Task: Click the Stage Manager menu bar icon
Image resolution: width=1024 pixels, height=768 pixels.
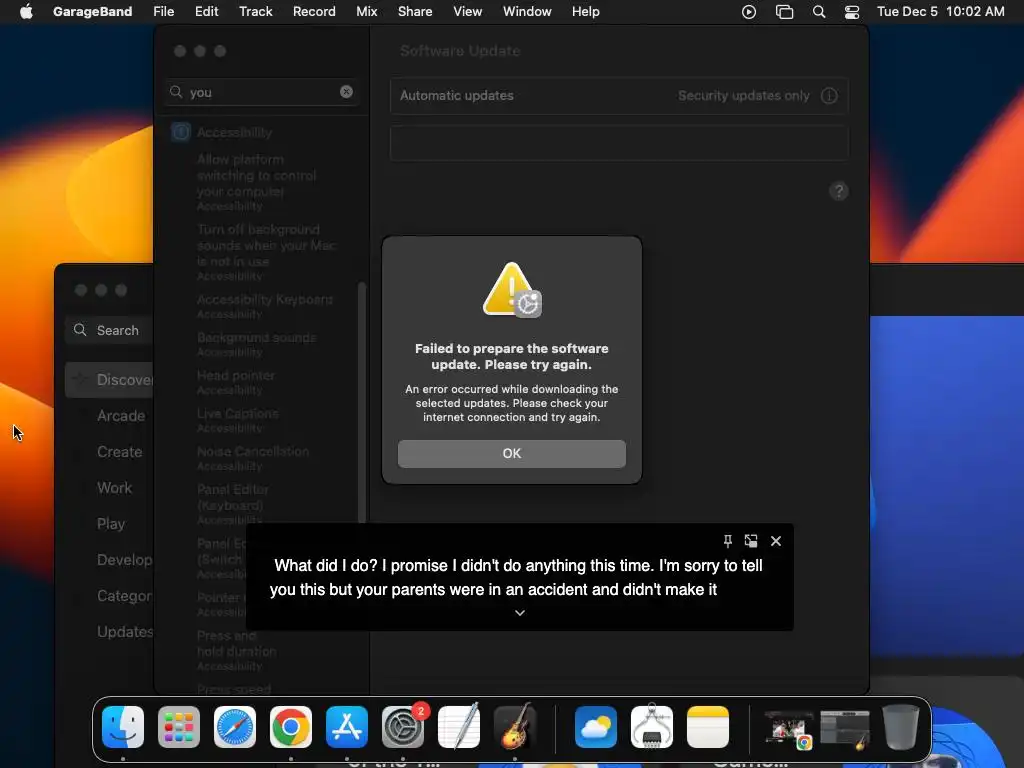Action: 784,12
